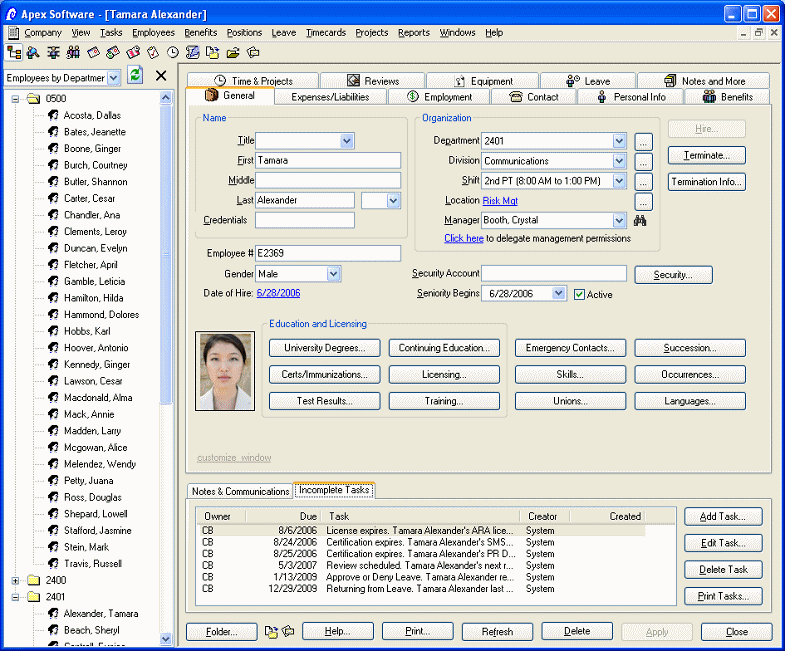
Task: Open the Employees by Department view dropdown
Action: pos(113,77)
